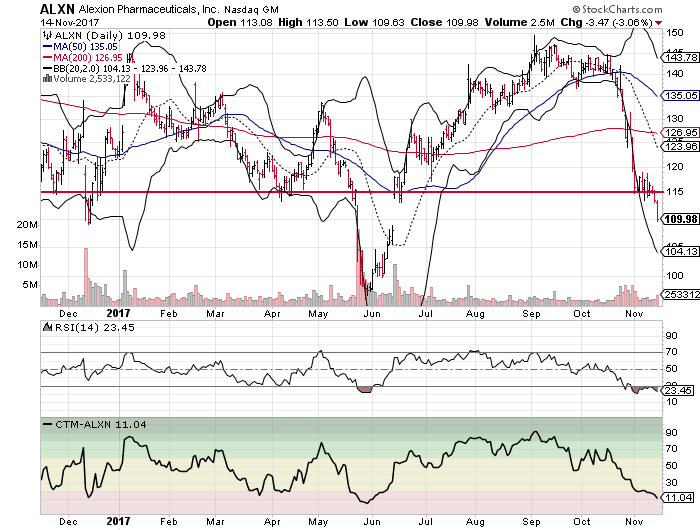Click the 'Open 113.08' value
The height and width of the screenshot is (530, 700).
240,22
